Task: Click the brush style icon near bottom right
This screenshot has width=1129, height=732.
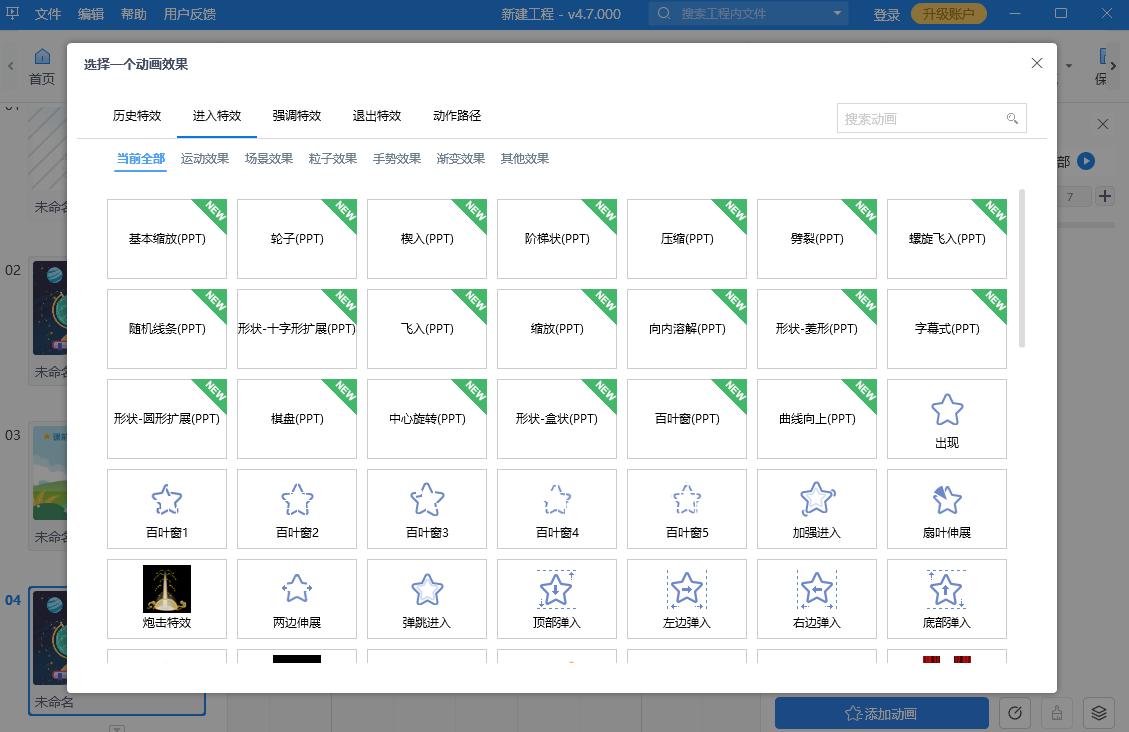Action: (x=1057, y=713)
